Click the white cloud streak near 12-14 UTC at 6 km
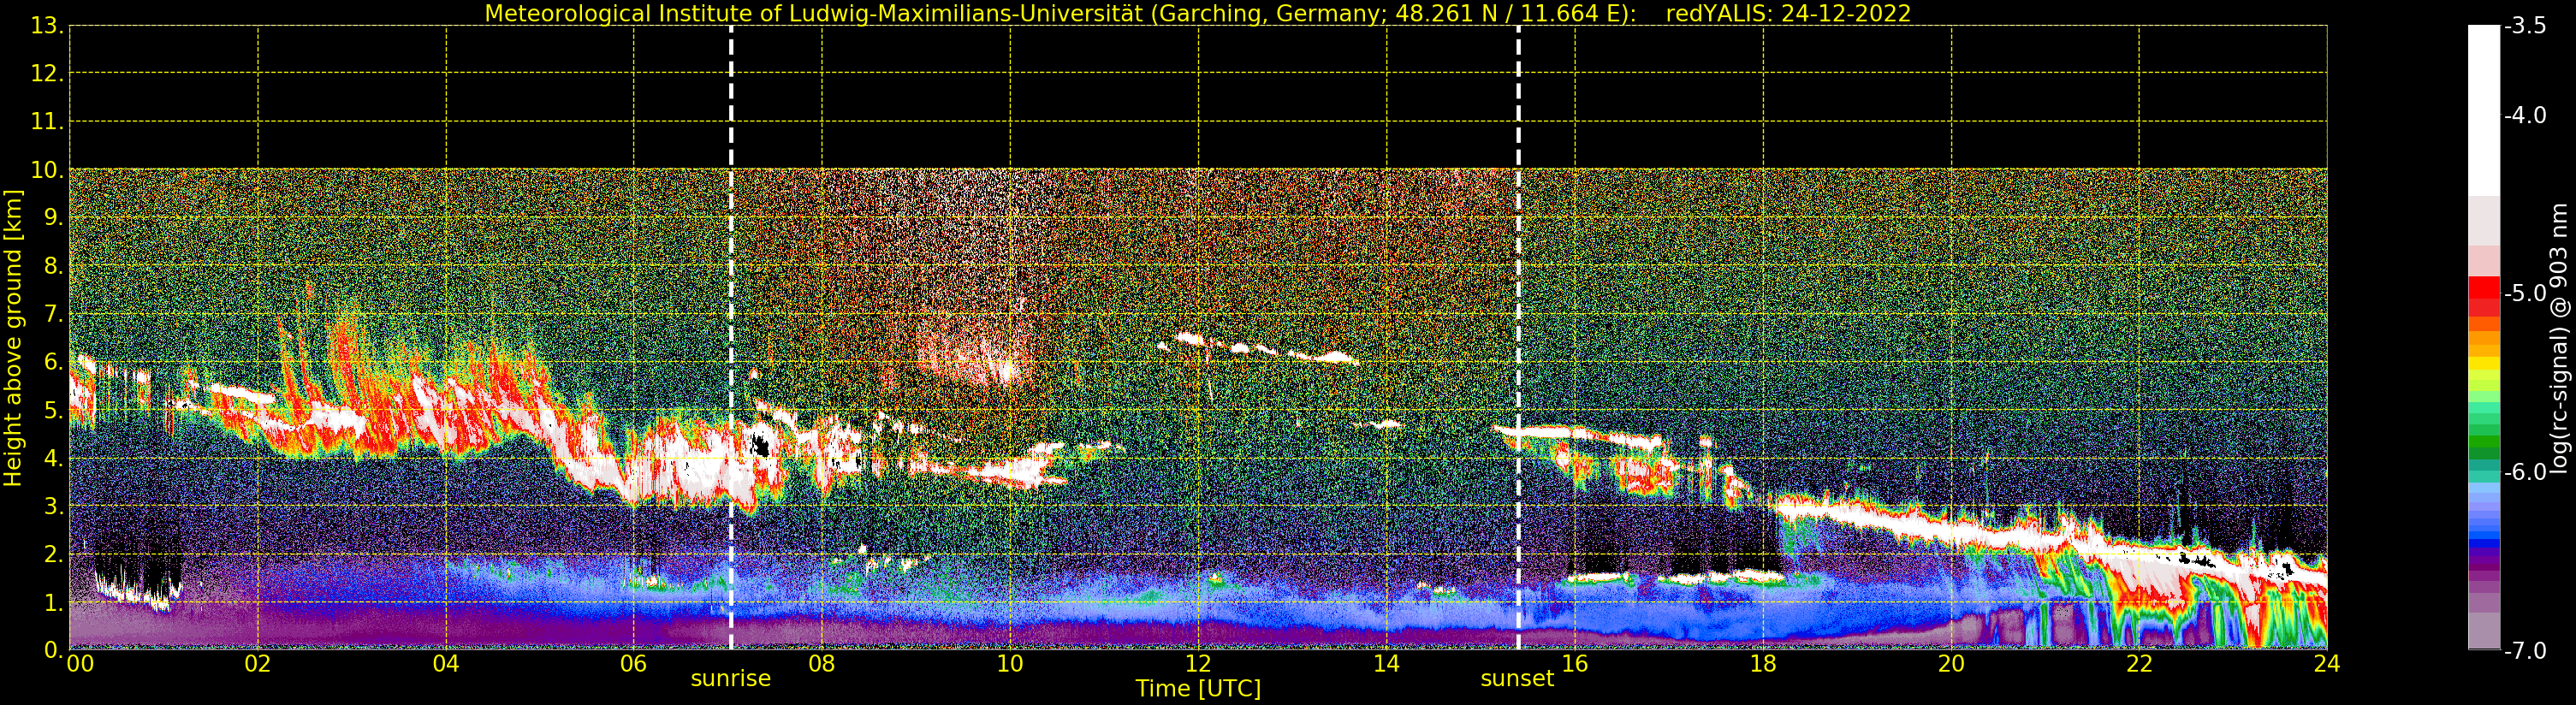The width and height of the screenshot is (2576, 705). (x=1258, y=348)
